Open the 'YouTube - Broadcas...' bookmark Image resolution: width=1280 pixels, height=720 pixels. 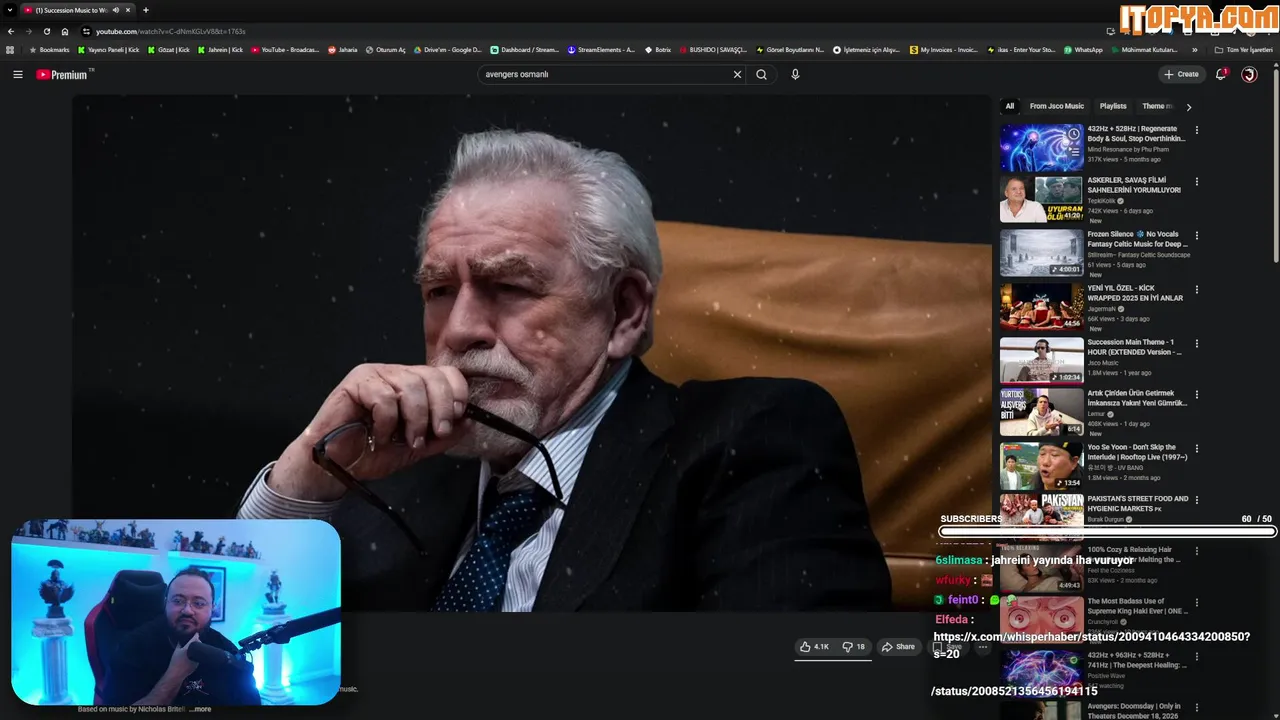click(x=285, y=49)
